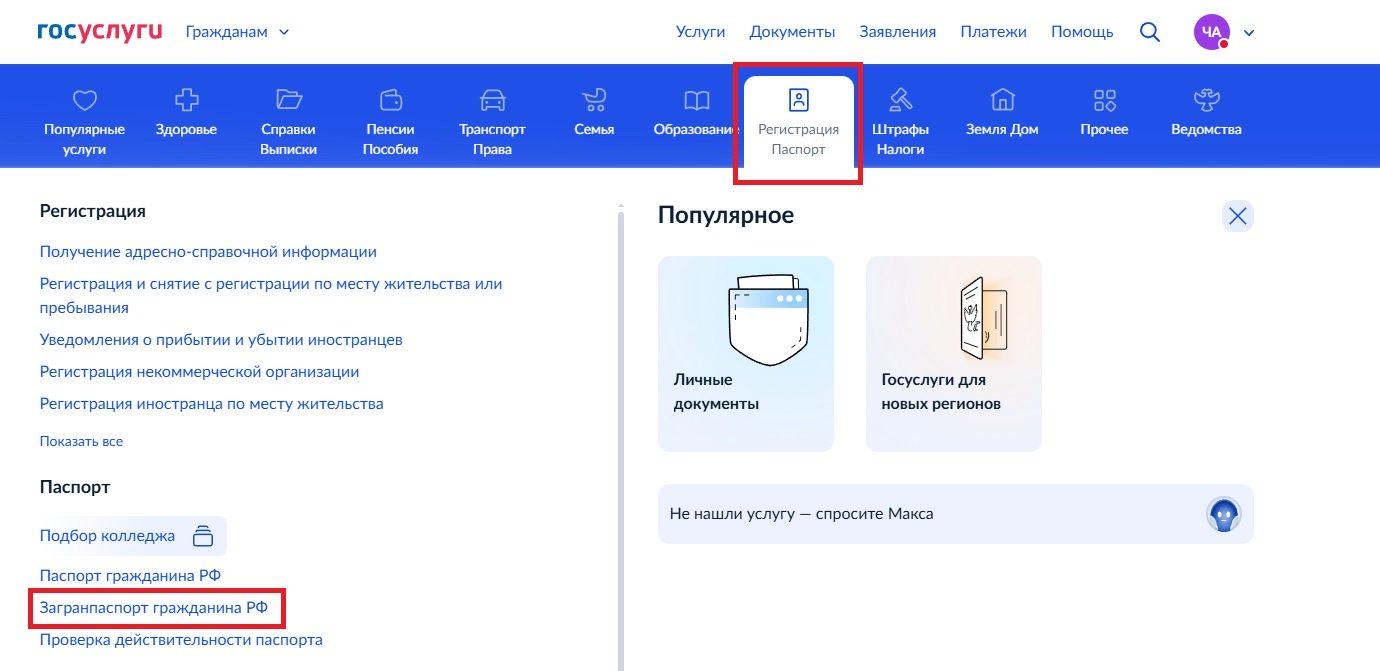This screenshot has width=1380, height=671.
Task: Open the Прочее grid category
Action: pyautogui.click(x=1104, y=112)
